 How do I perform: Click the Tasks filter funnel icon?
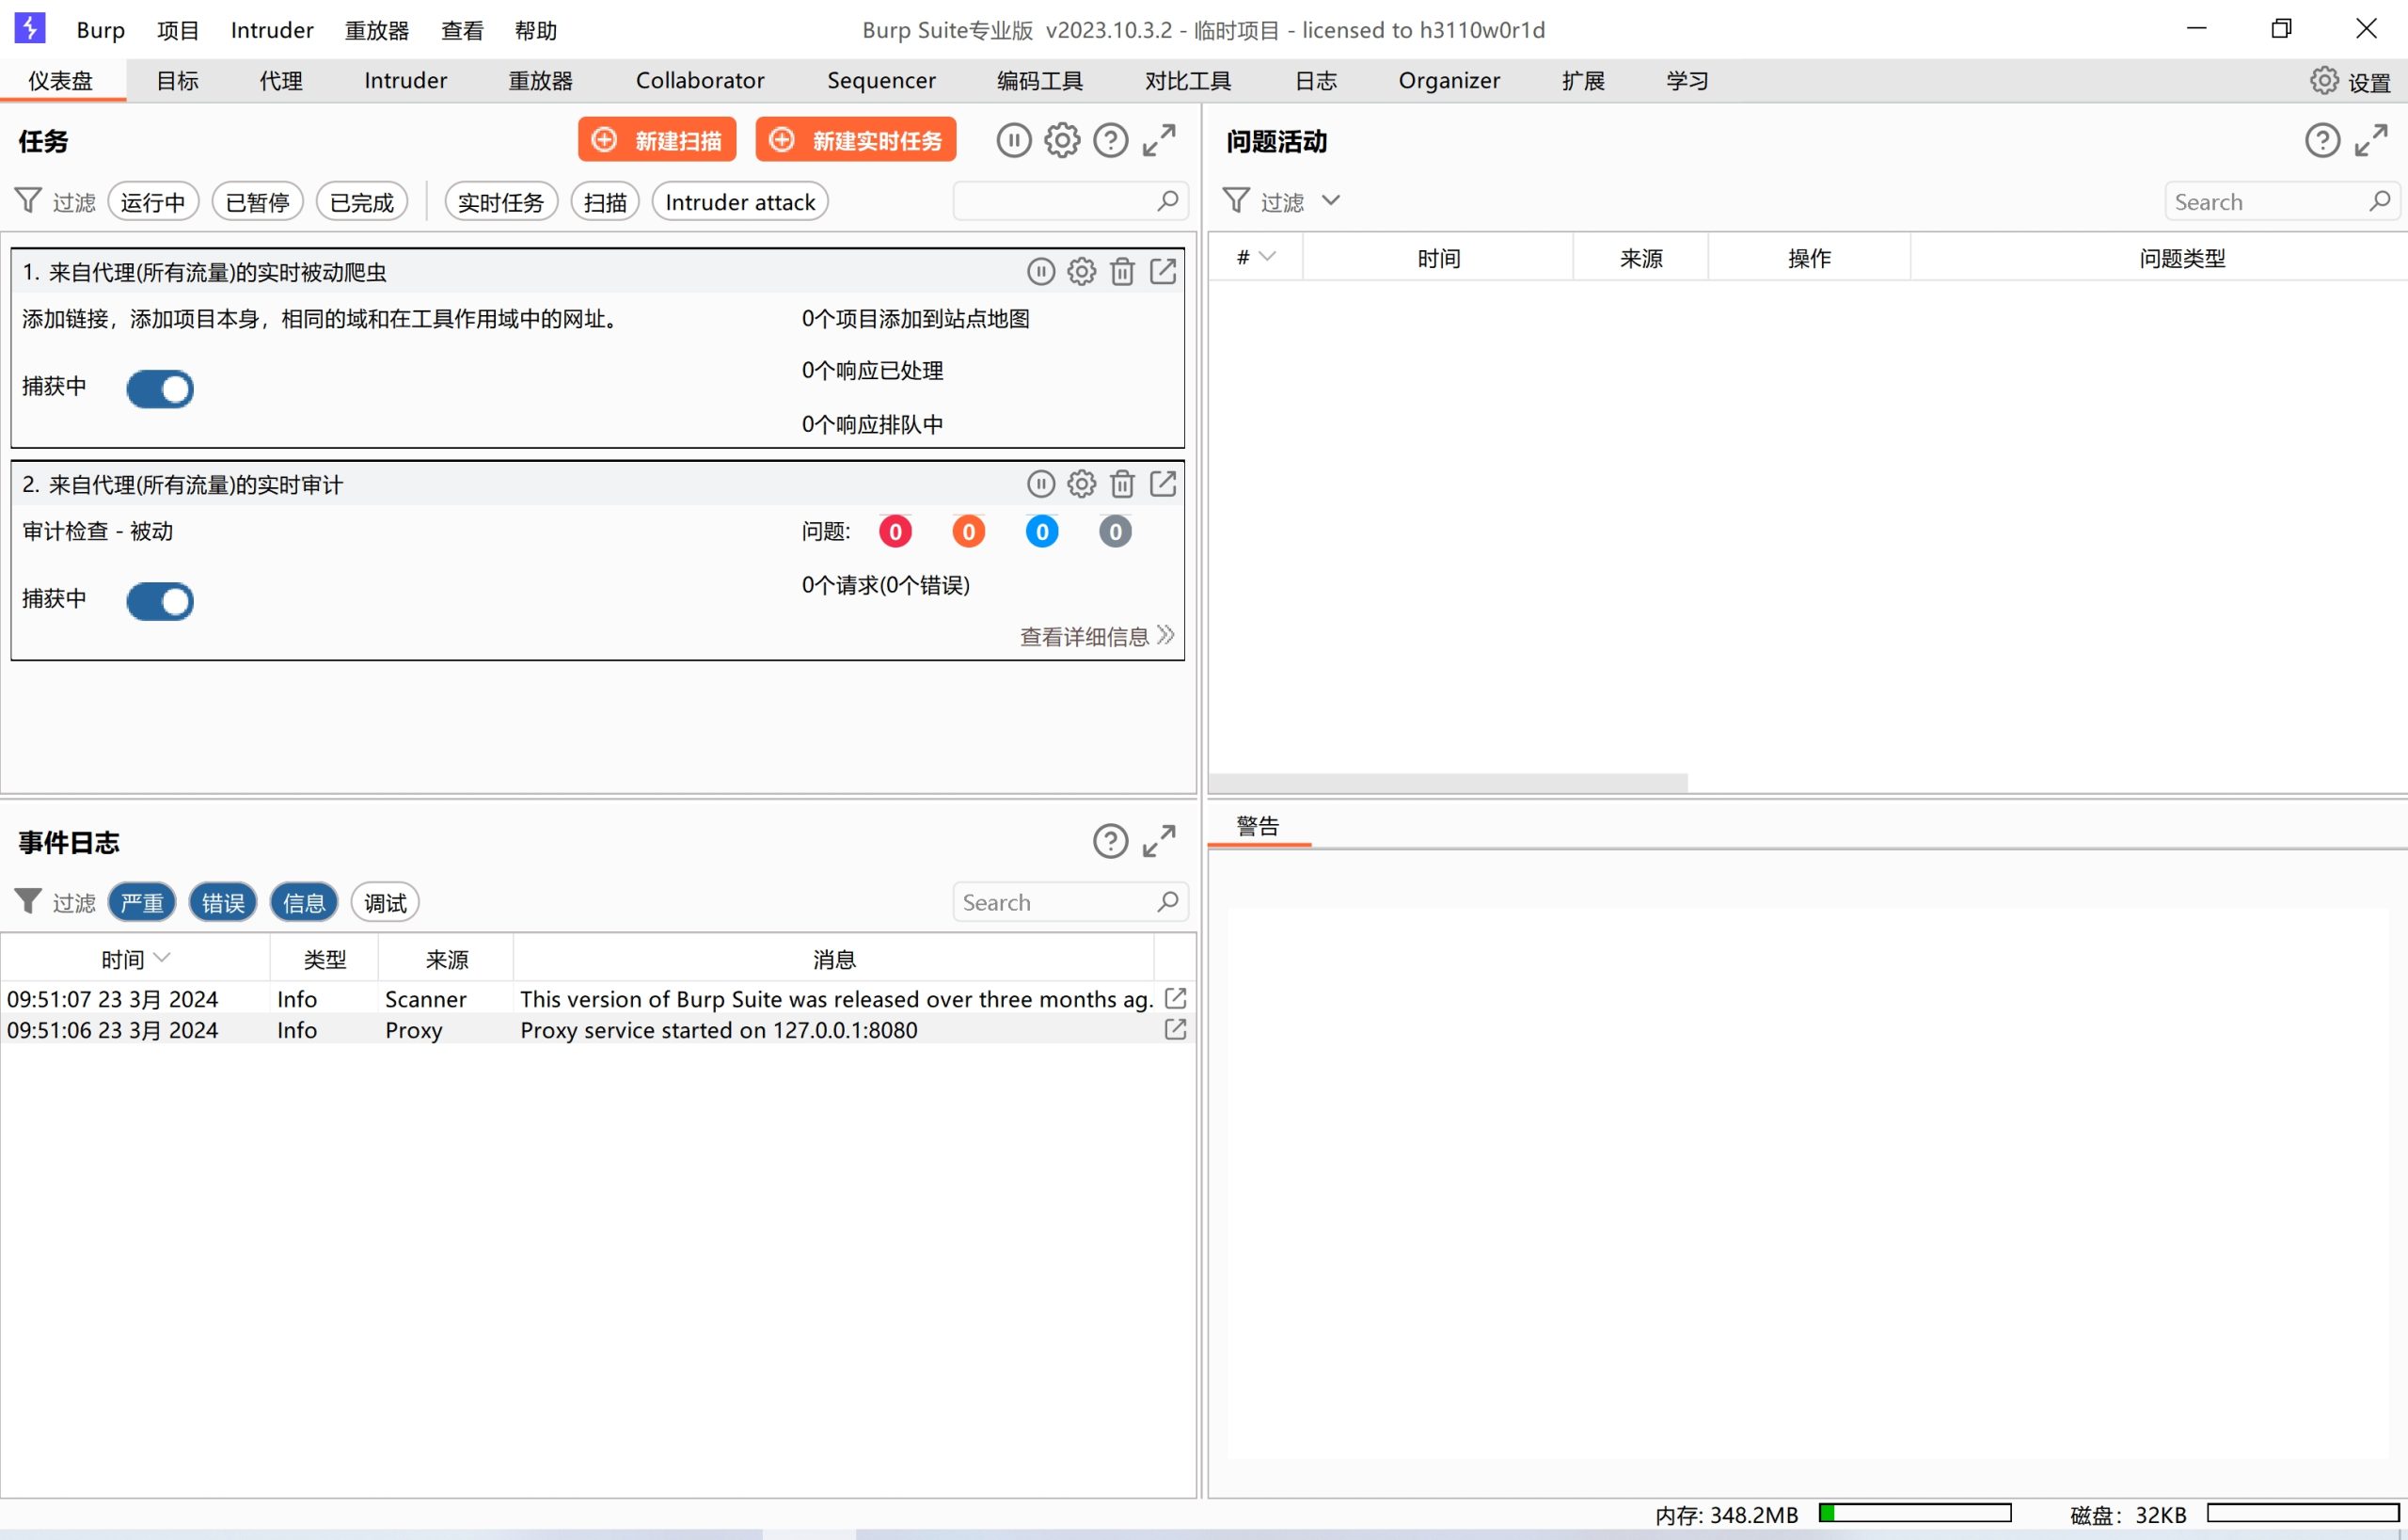(28, 201)
